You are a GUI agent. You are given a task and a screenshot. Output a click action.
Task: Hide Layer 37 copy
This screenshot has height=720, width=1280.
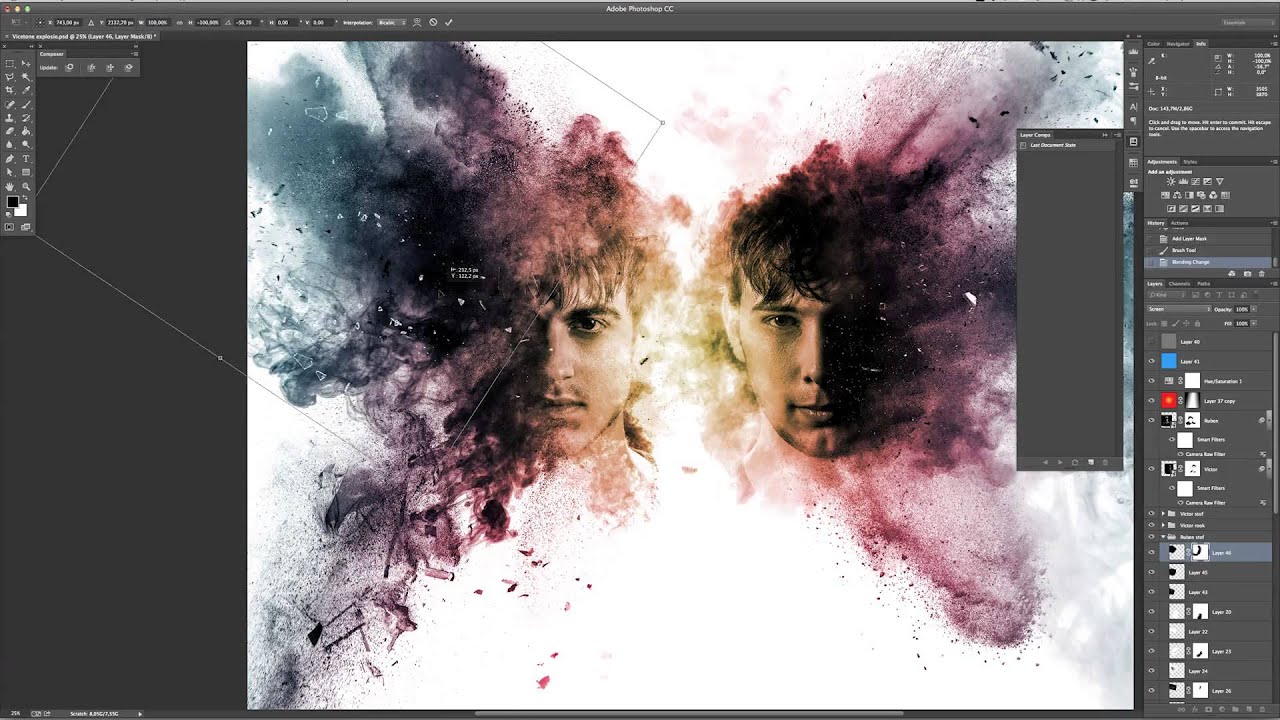[1151, 400]
